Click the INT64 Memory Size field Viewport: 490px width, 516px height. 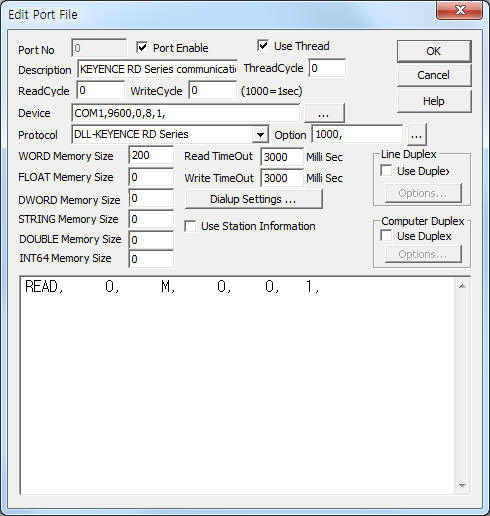pos(151,259)
